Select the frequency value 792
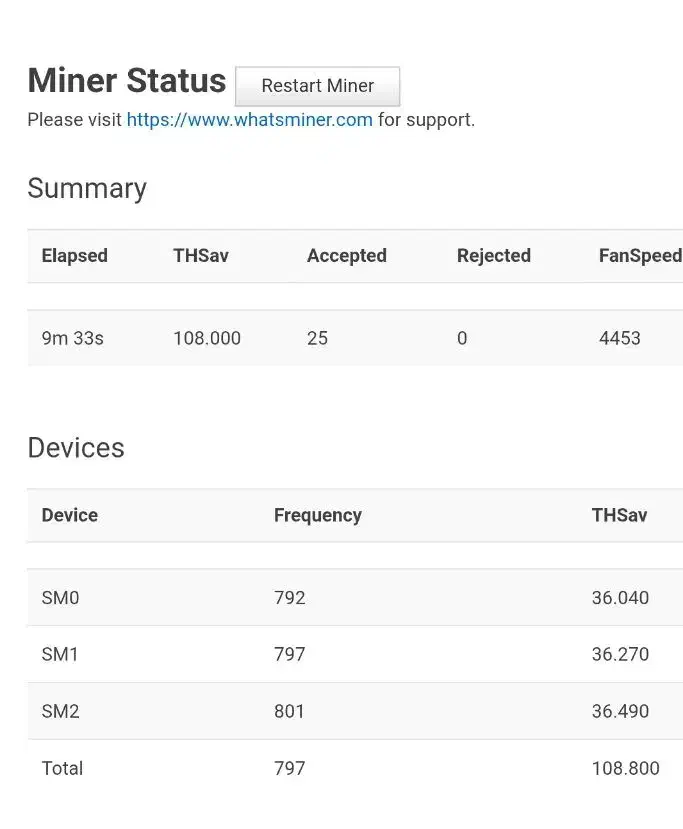 click(x=290, y=598)
